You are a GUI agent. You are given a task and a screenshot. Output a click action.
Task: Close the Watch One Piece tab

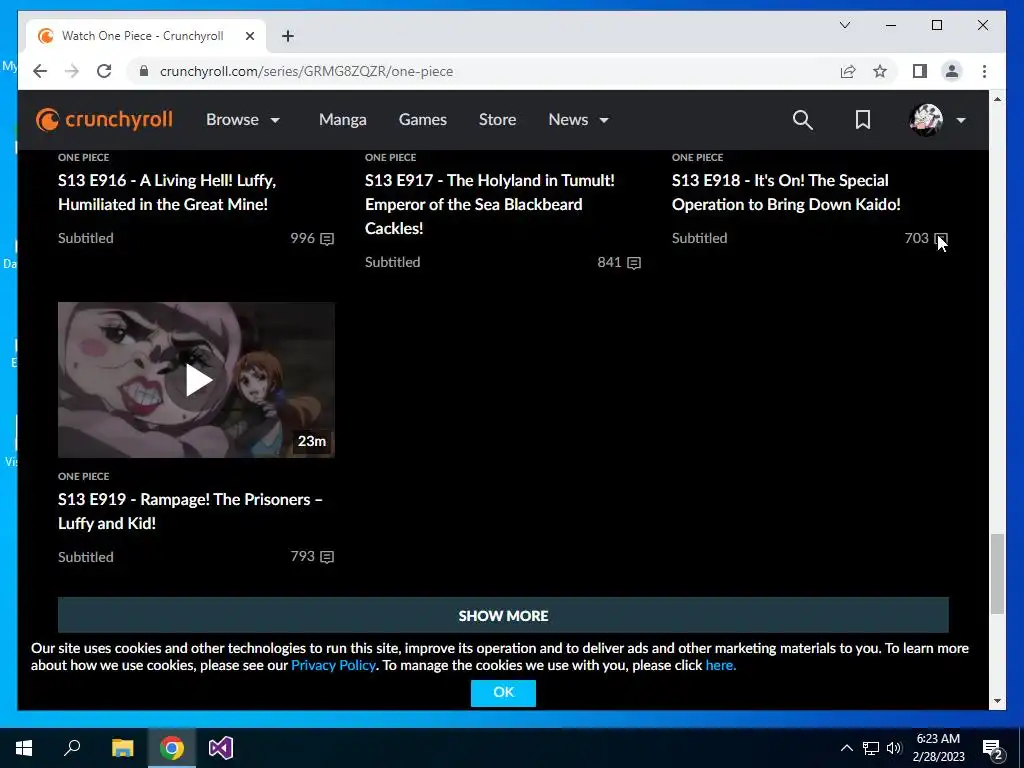pyautogui.click(x=249, y=36)
